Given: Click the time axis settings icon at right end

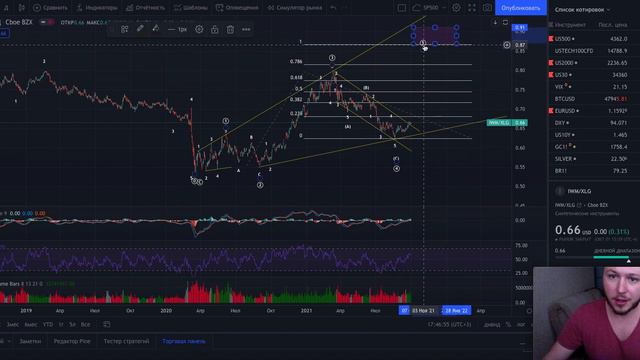Looking at the screenshot, I should tap(529, 311).
